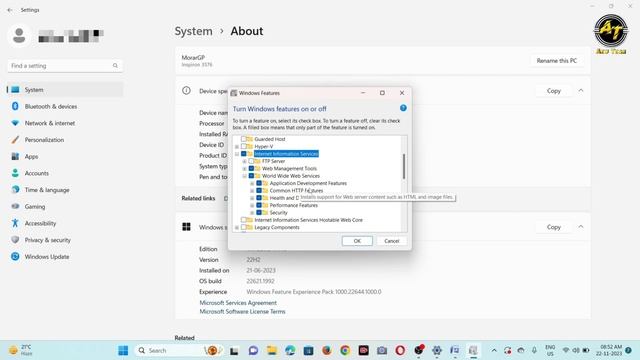Viewport: 640px width, 360px height.
Task: Open the Camera app taskbar icon
Action: [382, 350]
